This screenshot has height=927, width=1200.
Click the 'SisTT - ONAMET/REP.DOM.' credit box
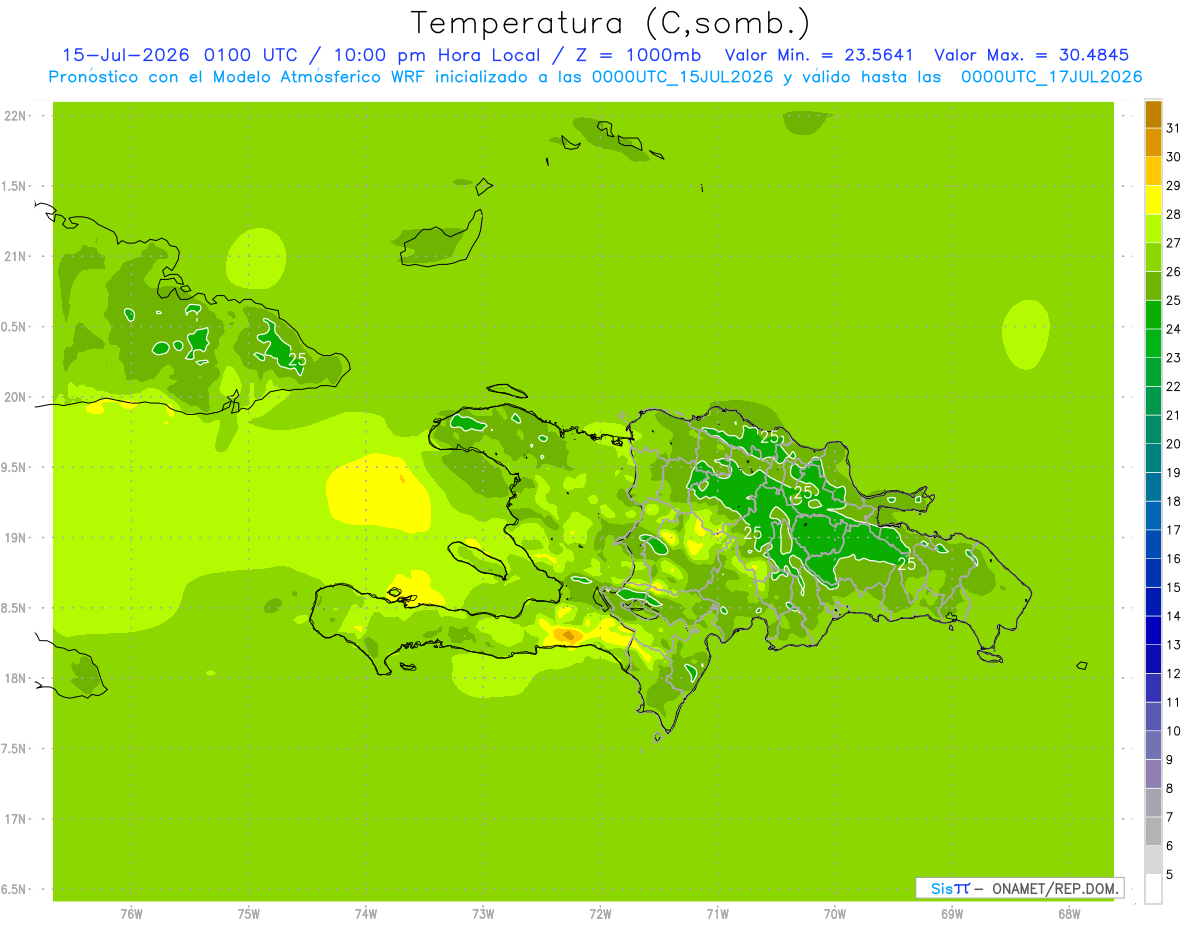1020,888
